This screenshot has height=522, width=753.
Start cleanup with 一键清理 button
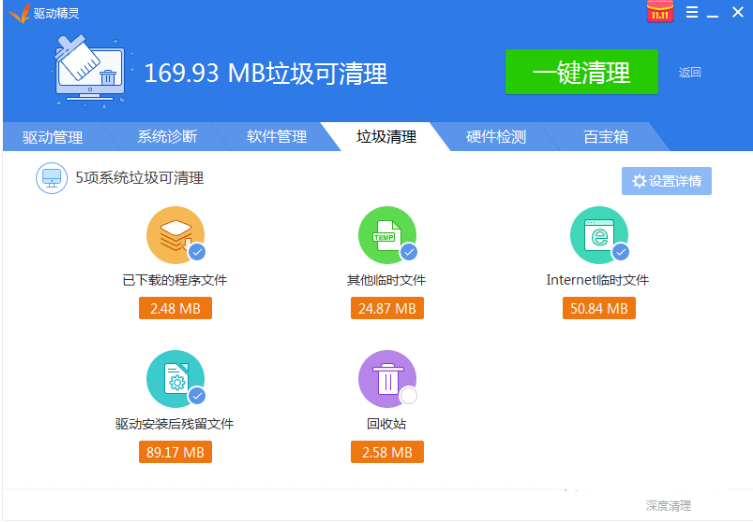coord(582,72)
